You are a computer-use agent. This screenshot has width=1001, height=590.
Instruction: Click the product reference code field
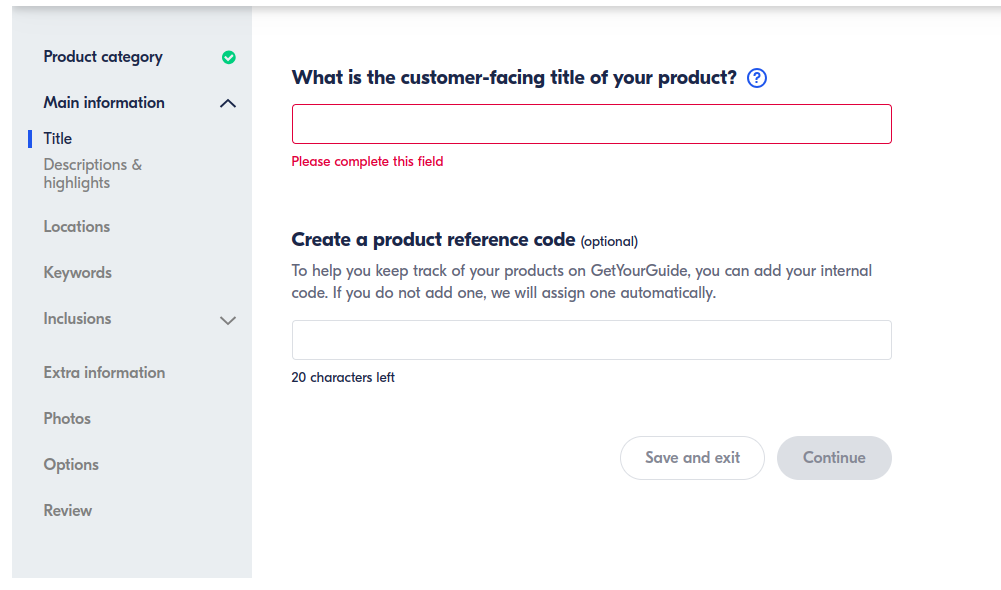[x=591, y=340]
